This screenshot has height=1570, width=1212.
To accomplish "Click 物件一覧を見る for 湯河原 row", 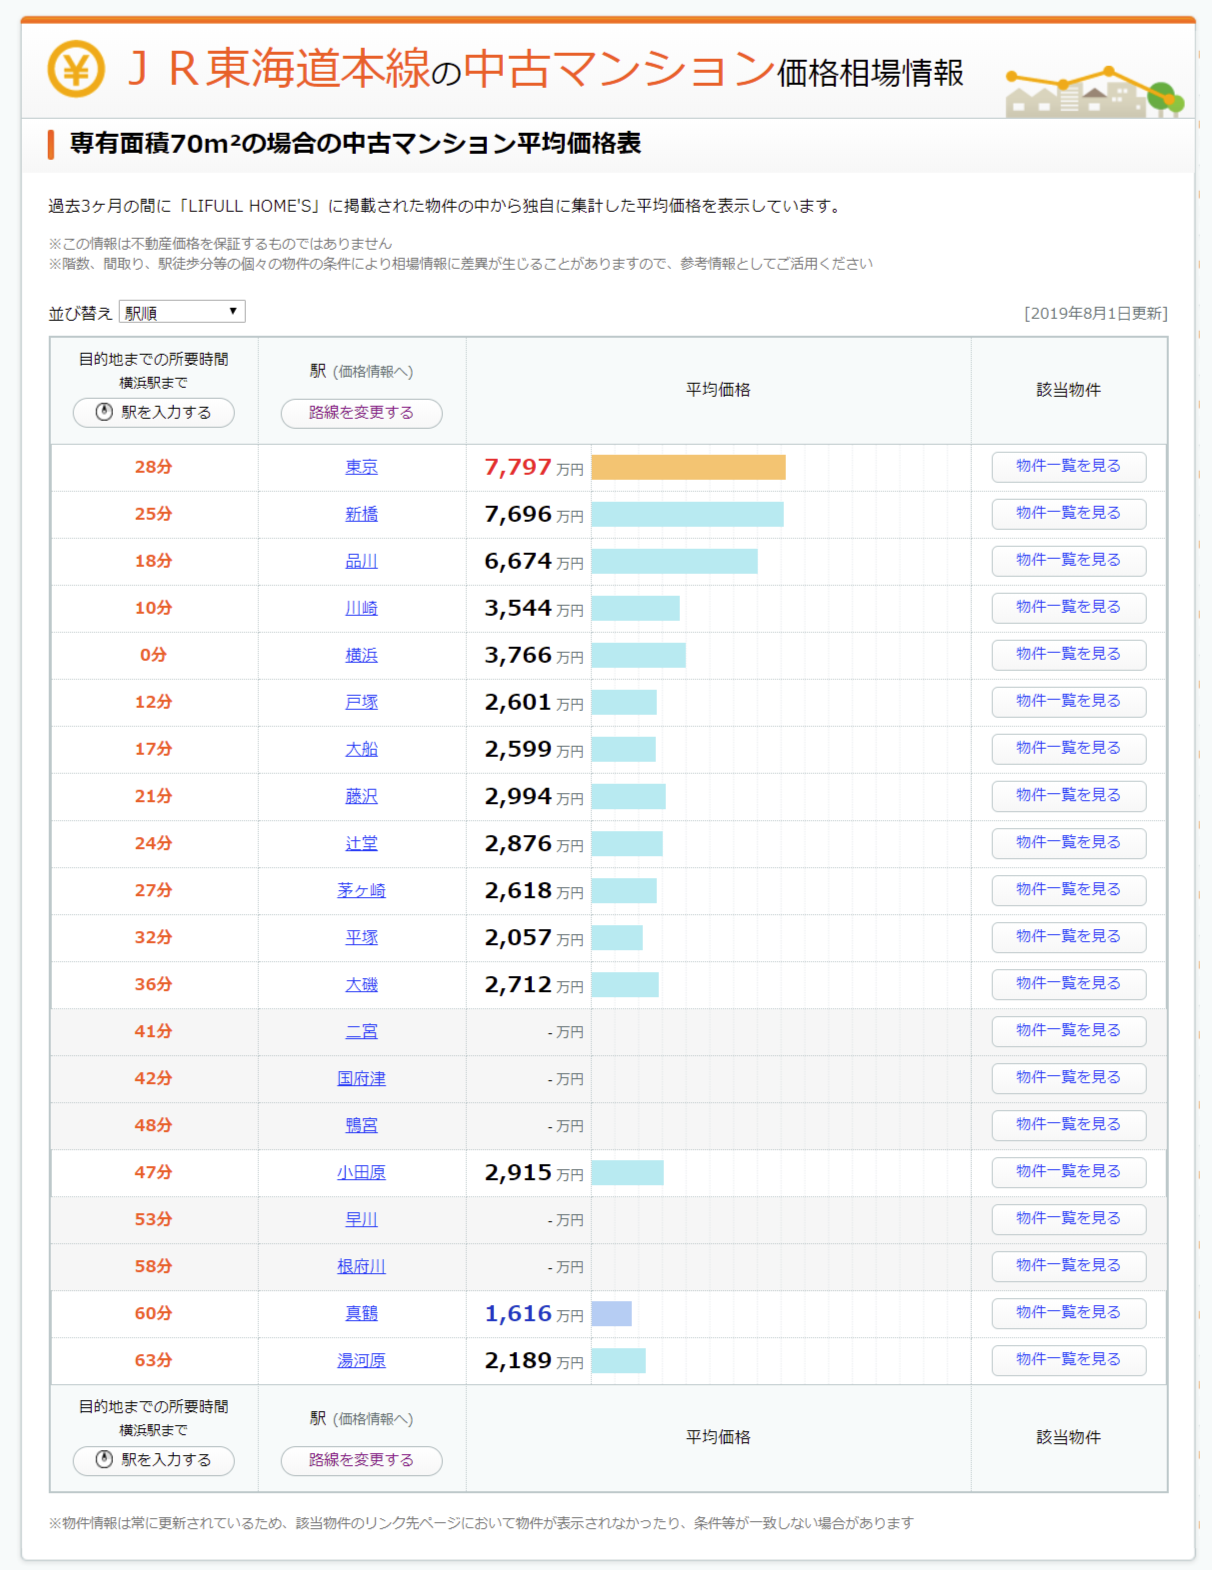I will tap(1069, 1360).
